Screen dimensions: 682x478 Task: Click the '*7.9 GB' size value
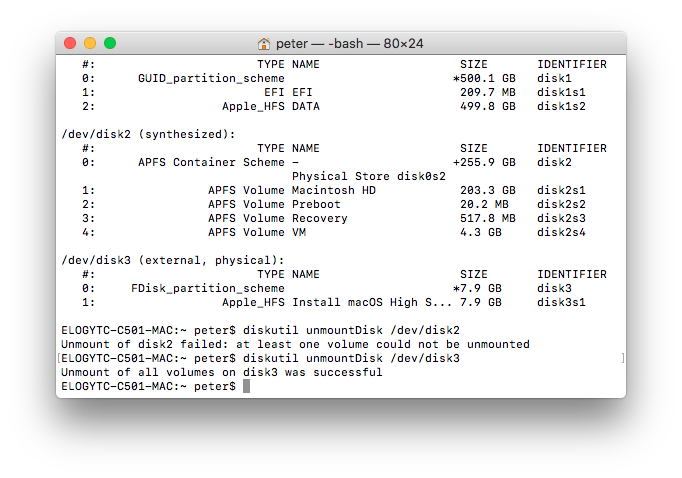(x=477, y=288)
